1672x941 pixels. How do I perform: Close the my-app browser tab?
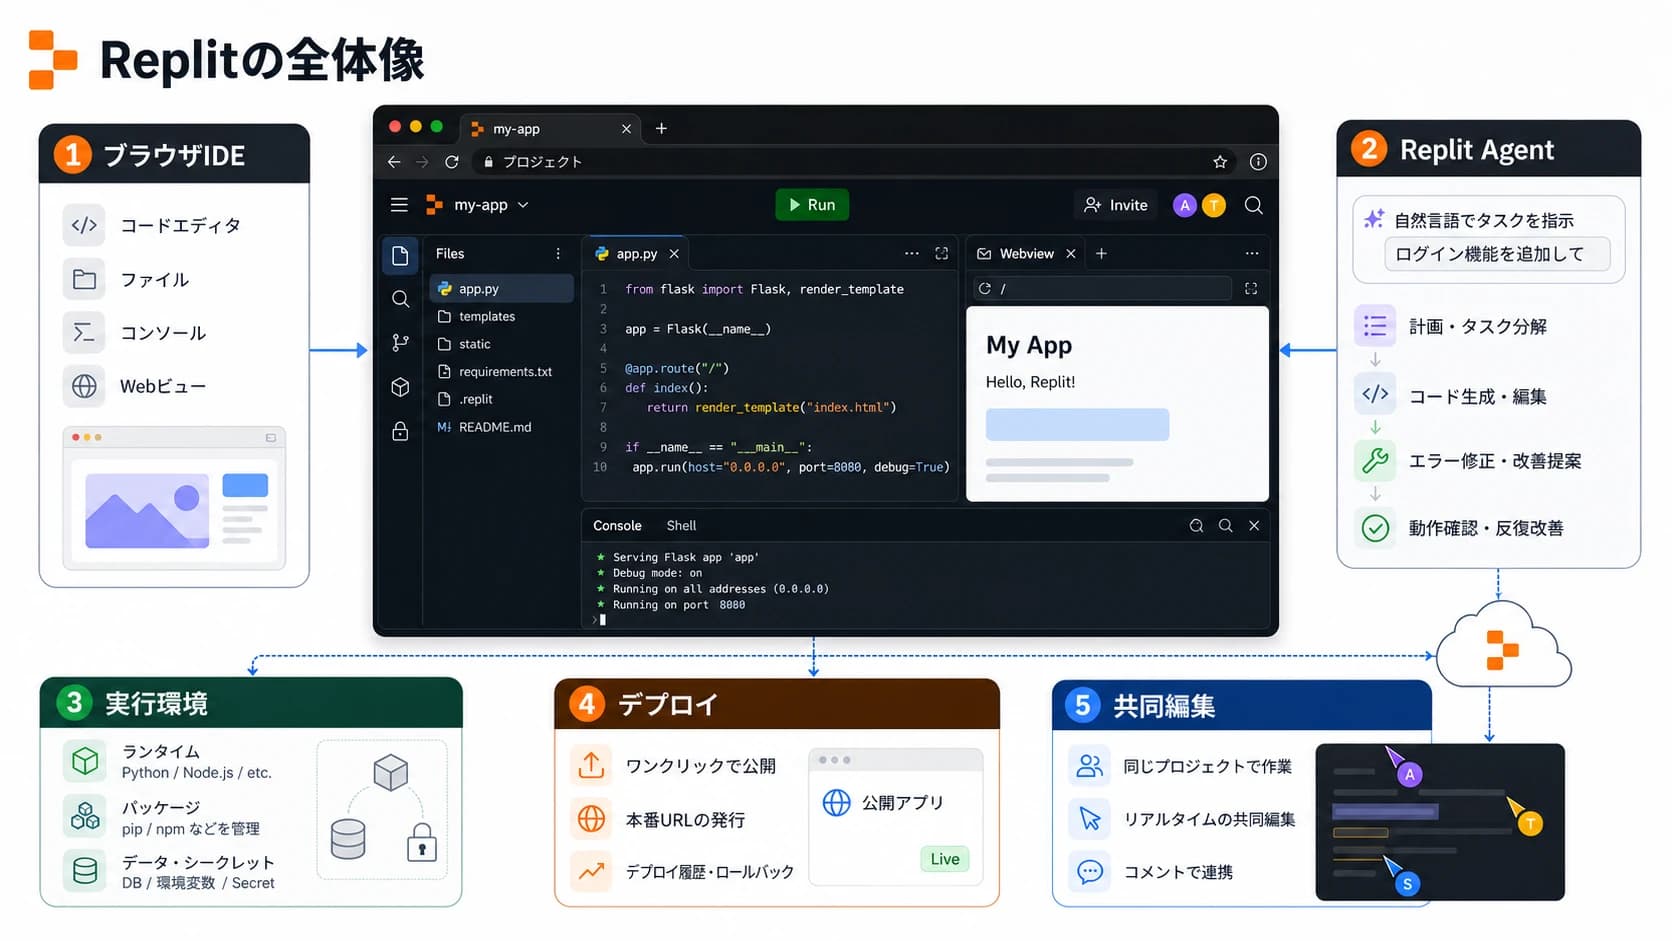[626, 129]
